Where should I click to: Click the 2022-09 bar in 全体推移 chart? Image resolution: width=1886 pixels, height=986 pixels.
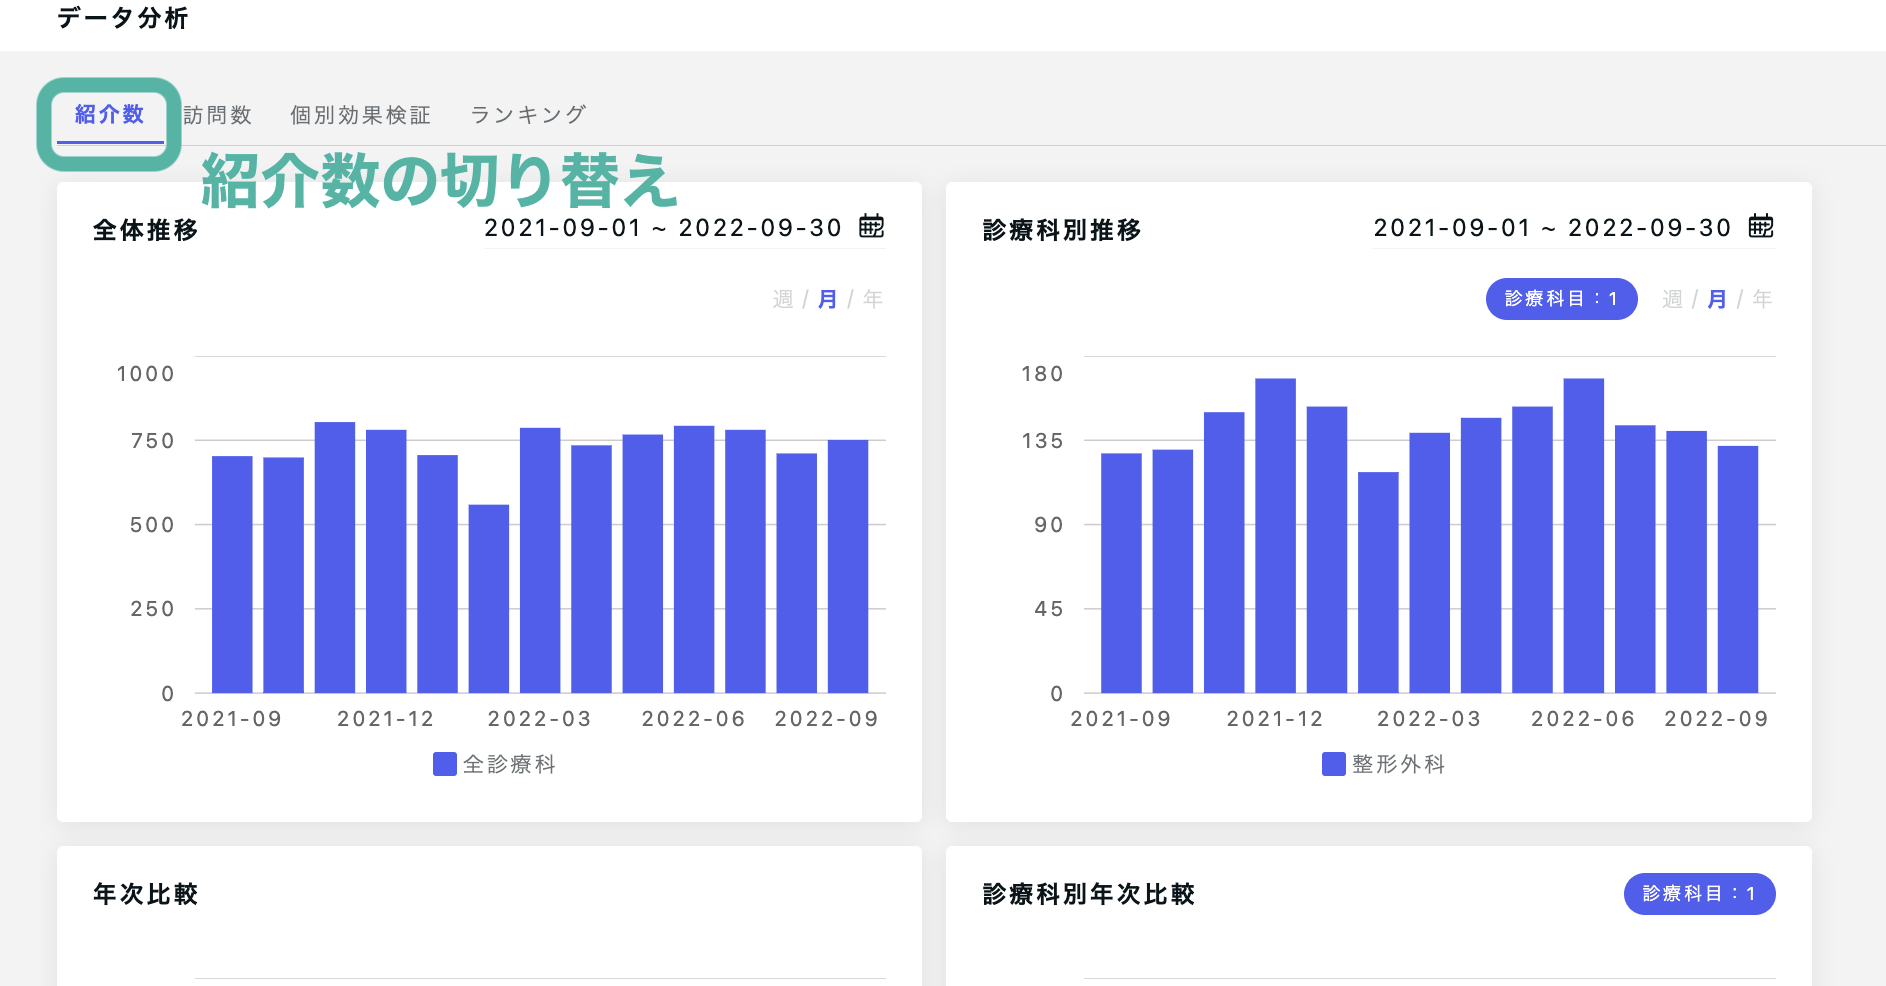pos(848,566)
